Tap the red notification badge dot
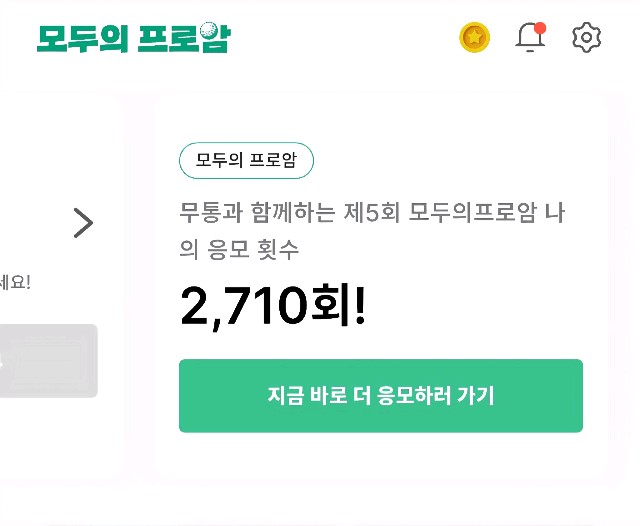The width and height of the screenshot is (640, 526). coord(540,28)
